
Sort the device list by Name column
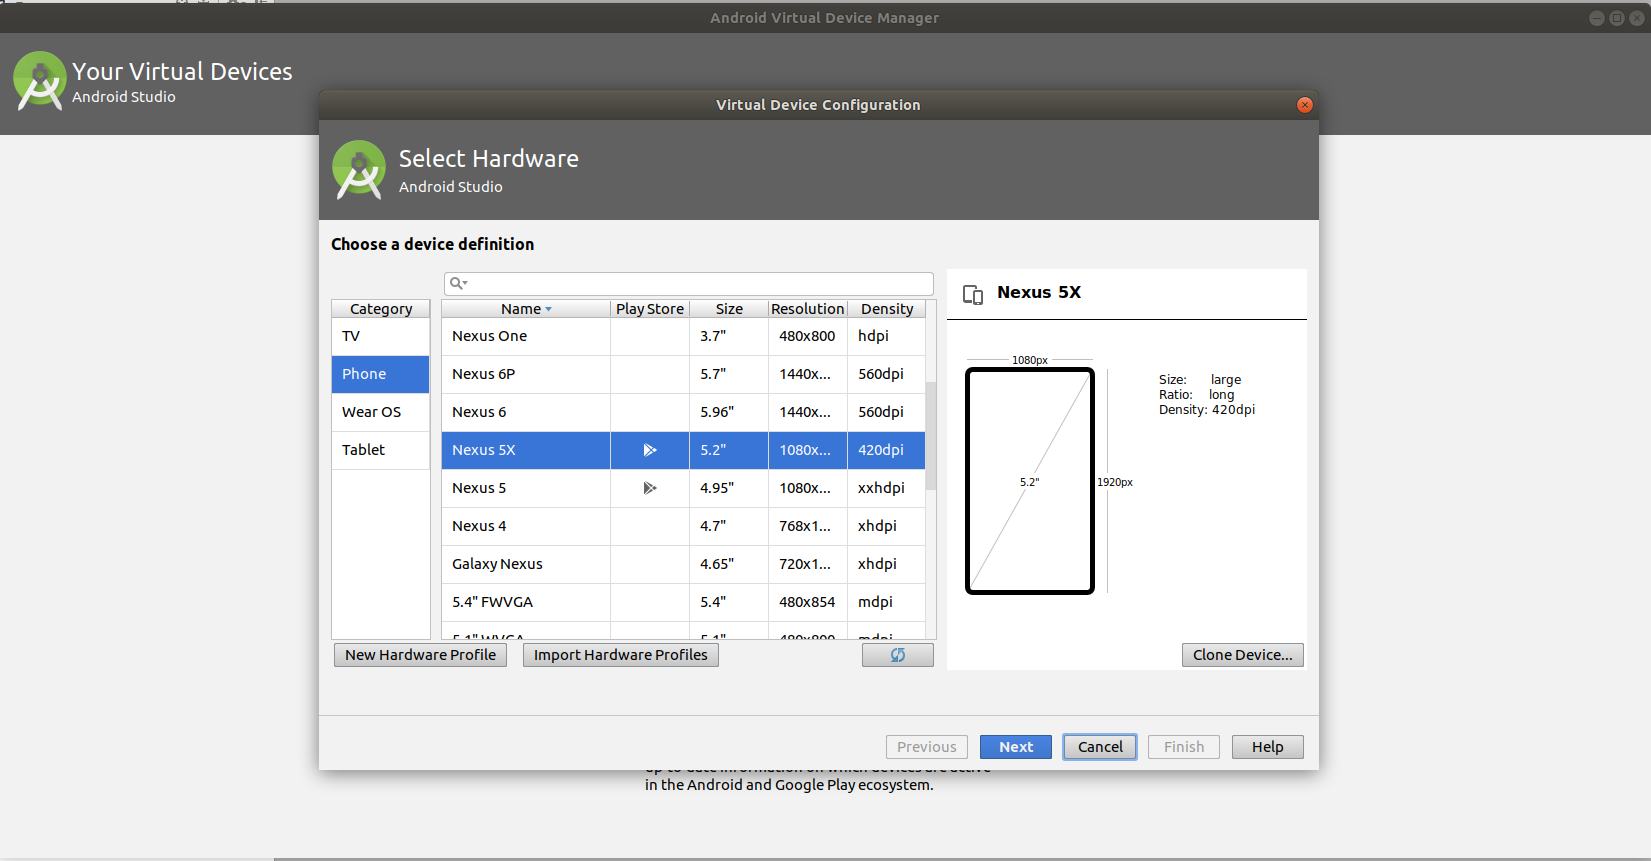tap(526, 309)
